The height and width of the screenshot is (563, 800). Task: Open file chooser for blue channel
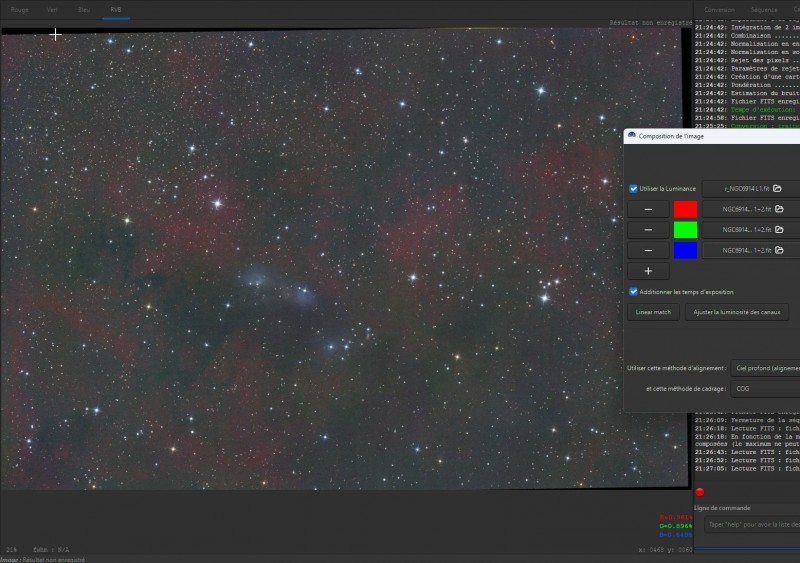(751, 251)
